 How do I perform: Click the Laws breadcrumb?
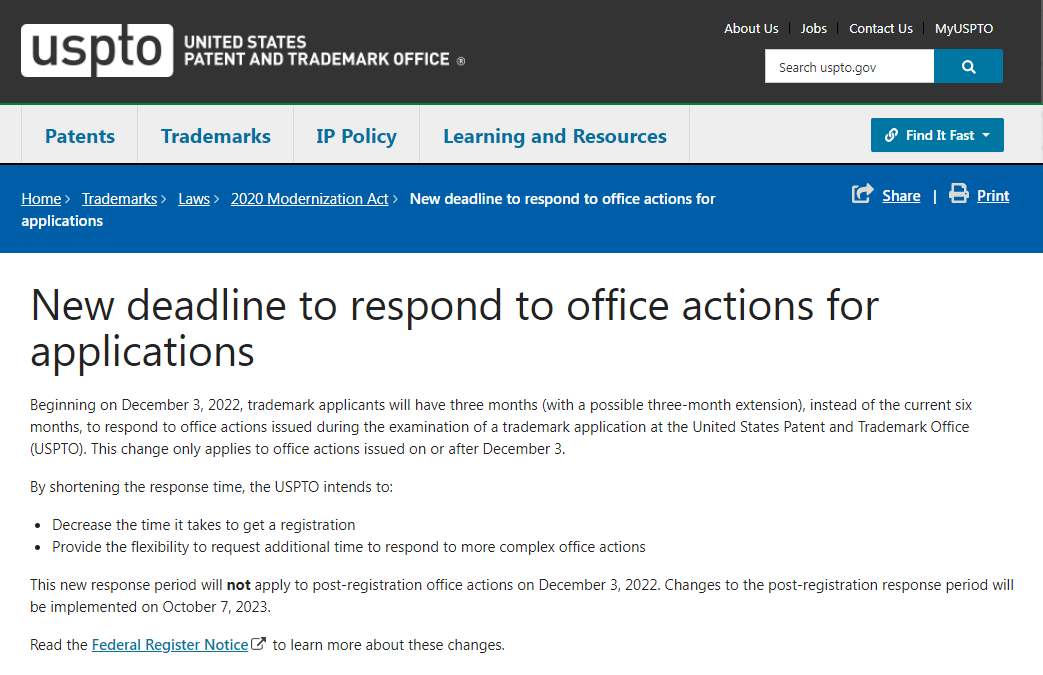[x=194, y=199]
